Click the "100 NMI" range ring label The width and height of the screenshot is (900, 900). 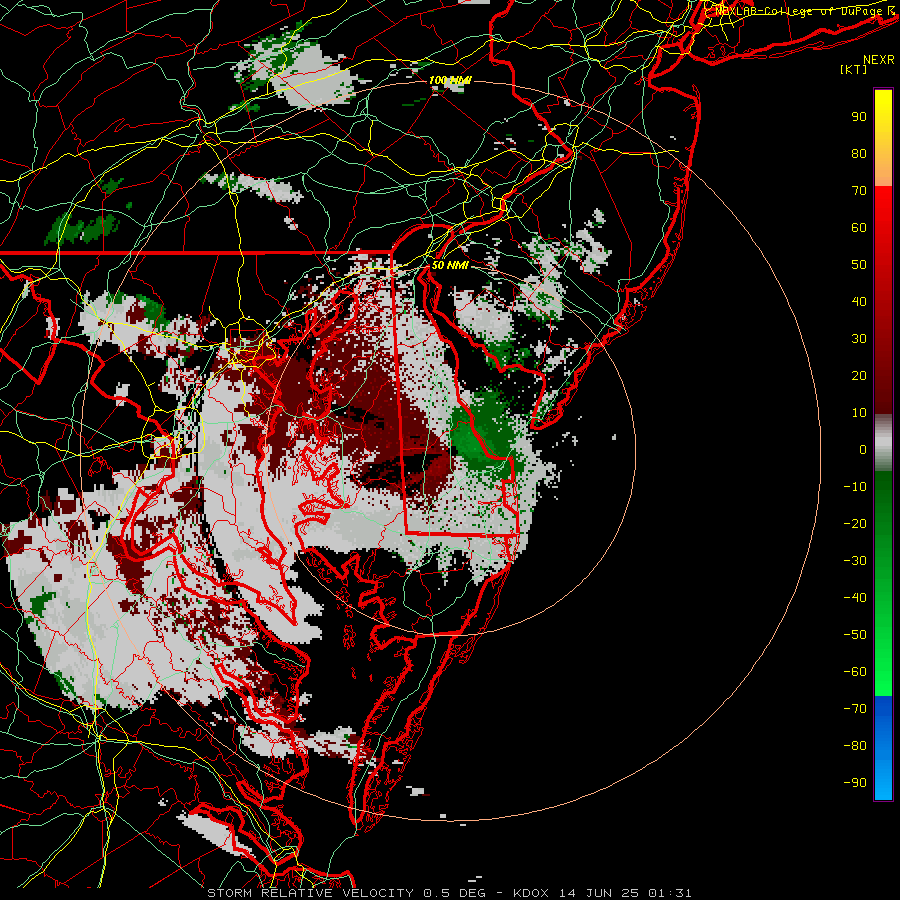[x=449, y=80]
